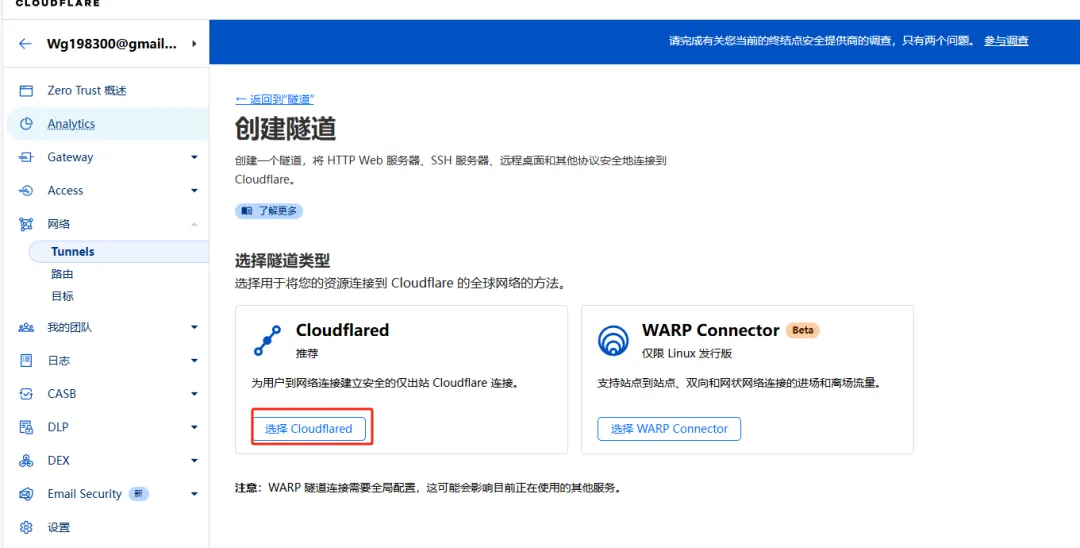Collapse the 网络 menu chevron
This screenshot has width=1080, height=548.
pos(194,224)
